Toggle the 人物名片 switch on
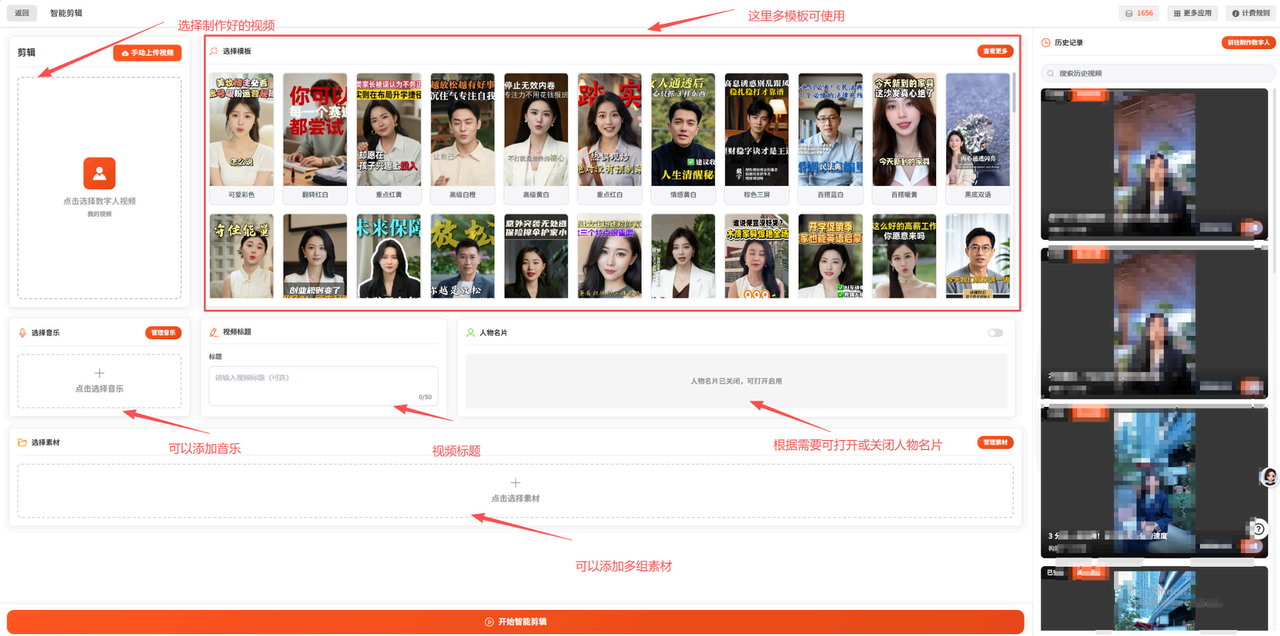Screen dimensions: 1280x636 (x=995, y=333)
